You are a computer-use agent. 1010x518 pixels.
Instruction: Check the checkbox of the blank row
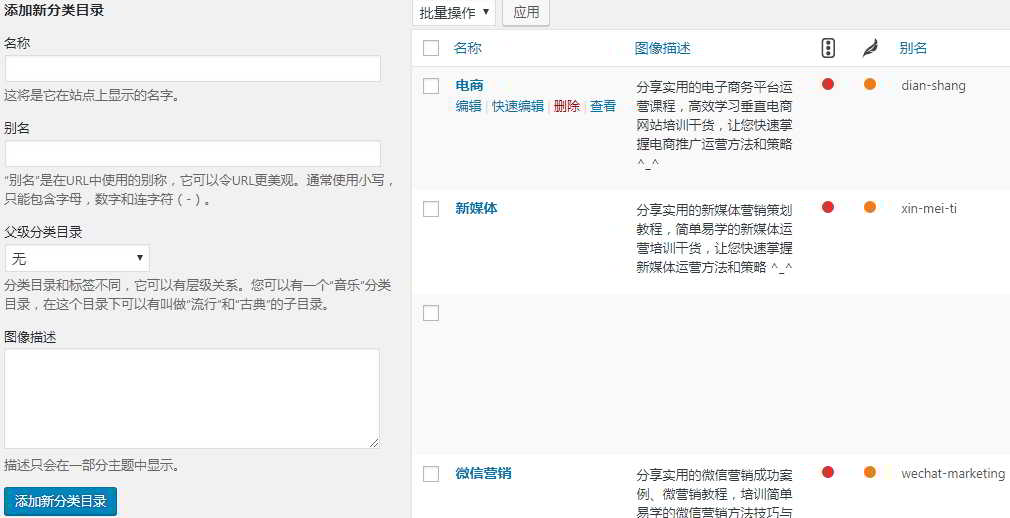tap(431, 313)
